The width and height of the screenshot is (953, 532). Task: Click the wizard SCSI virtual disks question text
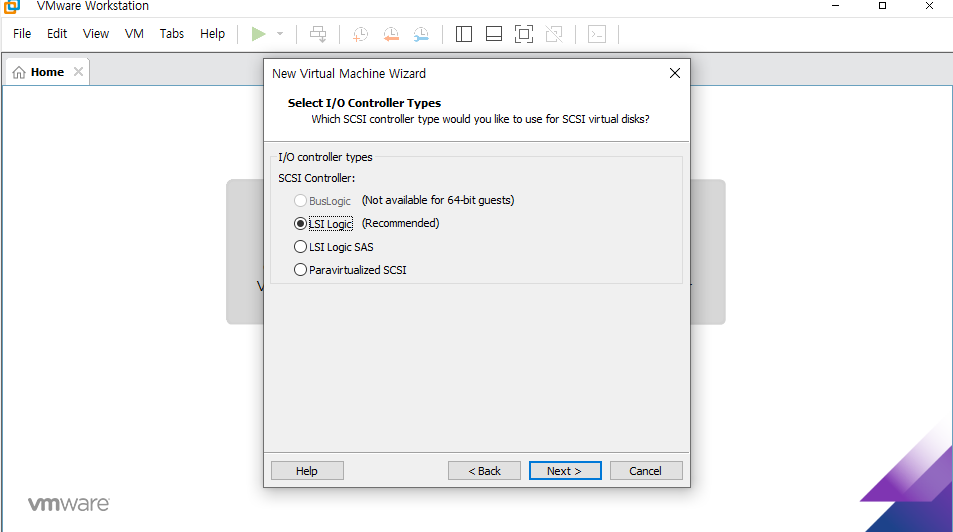[x=480, y=119]
